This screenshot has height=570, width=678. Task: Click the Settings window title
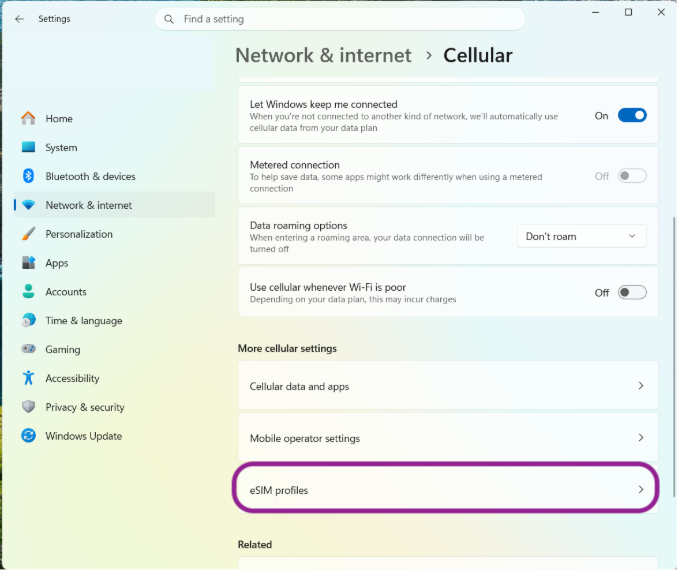[x=54, y=19]
